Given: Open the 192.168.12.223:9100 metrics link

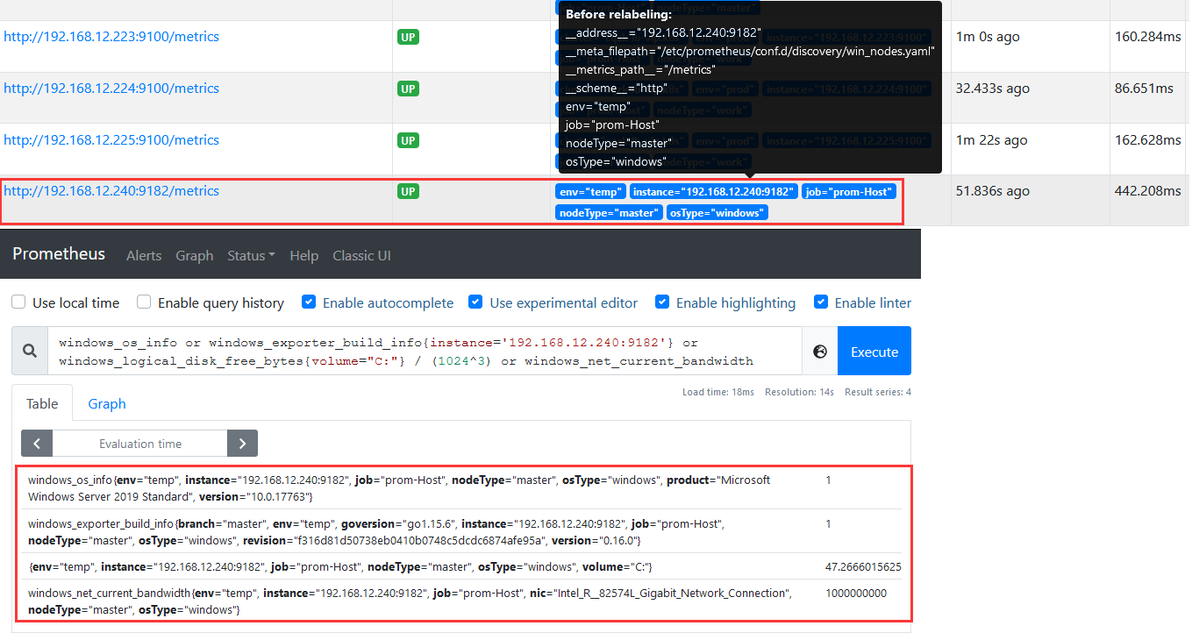Looking at the screenshot, I should (x=111, y=36).
